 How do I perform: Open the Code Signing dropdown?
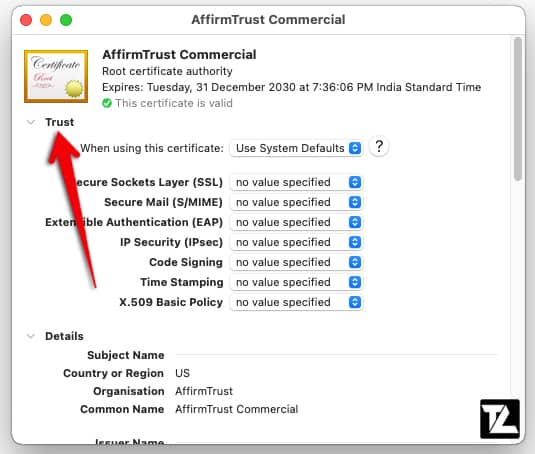[296, 262]
